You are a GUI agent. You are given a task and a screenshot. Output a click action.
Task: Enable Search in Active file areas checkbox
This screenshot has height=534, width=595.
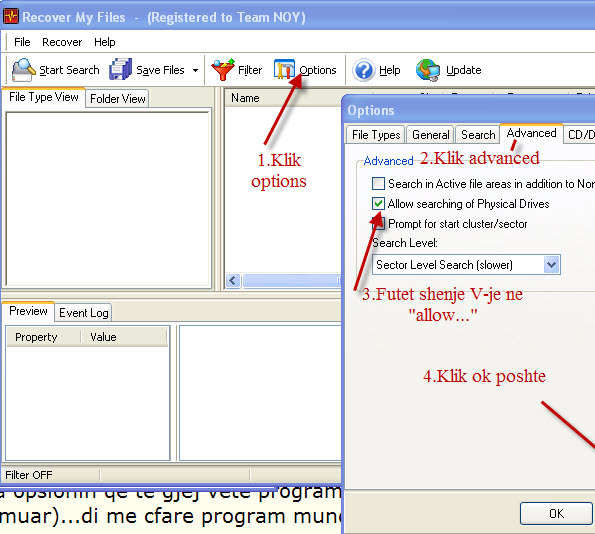[378, 184]
